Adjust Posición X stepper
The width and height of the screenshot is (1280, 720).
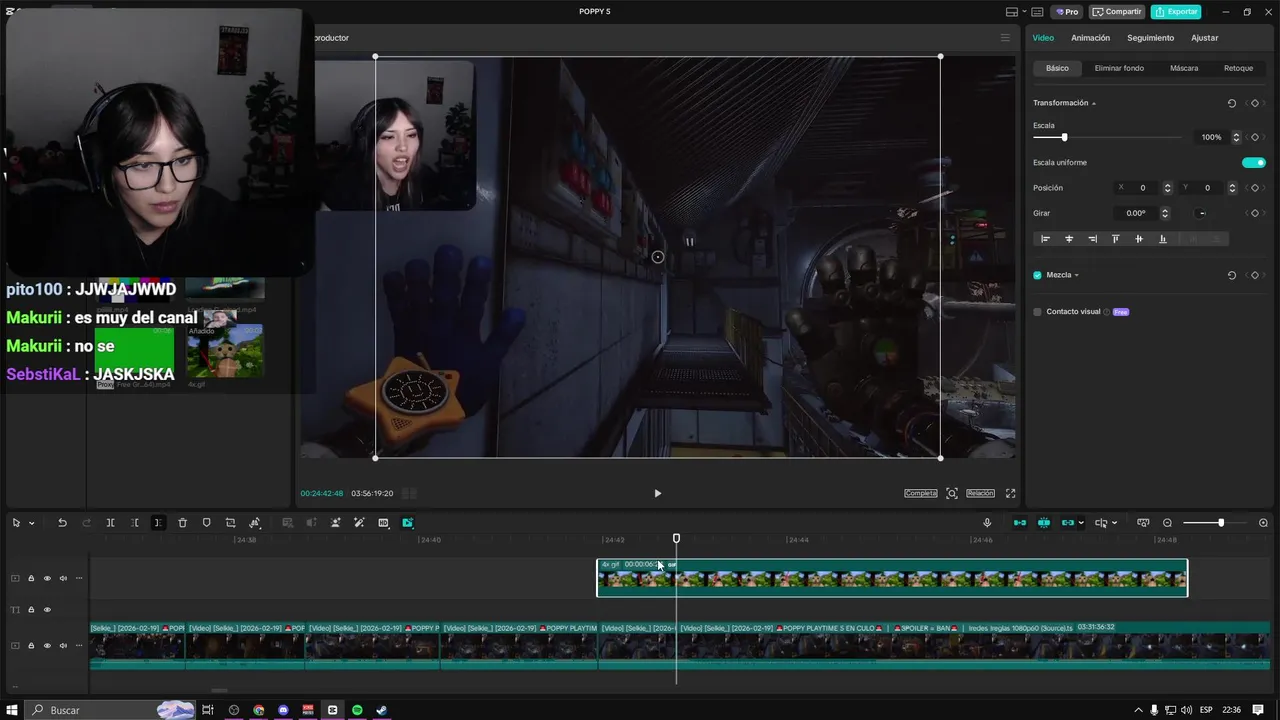(1167, 188)
